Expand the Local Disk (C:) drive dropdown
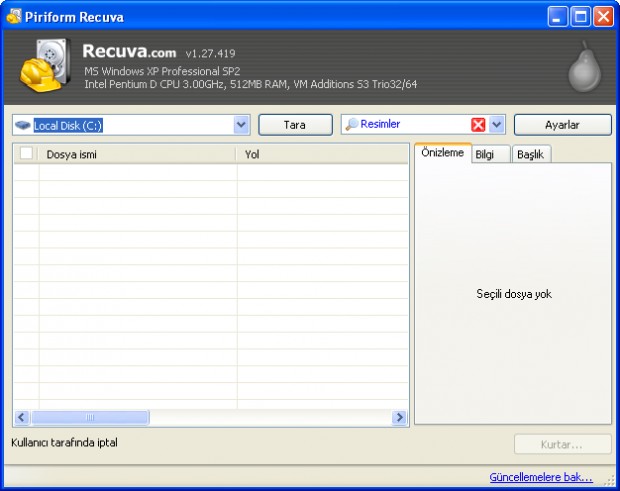Image resolution: width=620 pixels, height=491 pixels. coord(241,125)
